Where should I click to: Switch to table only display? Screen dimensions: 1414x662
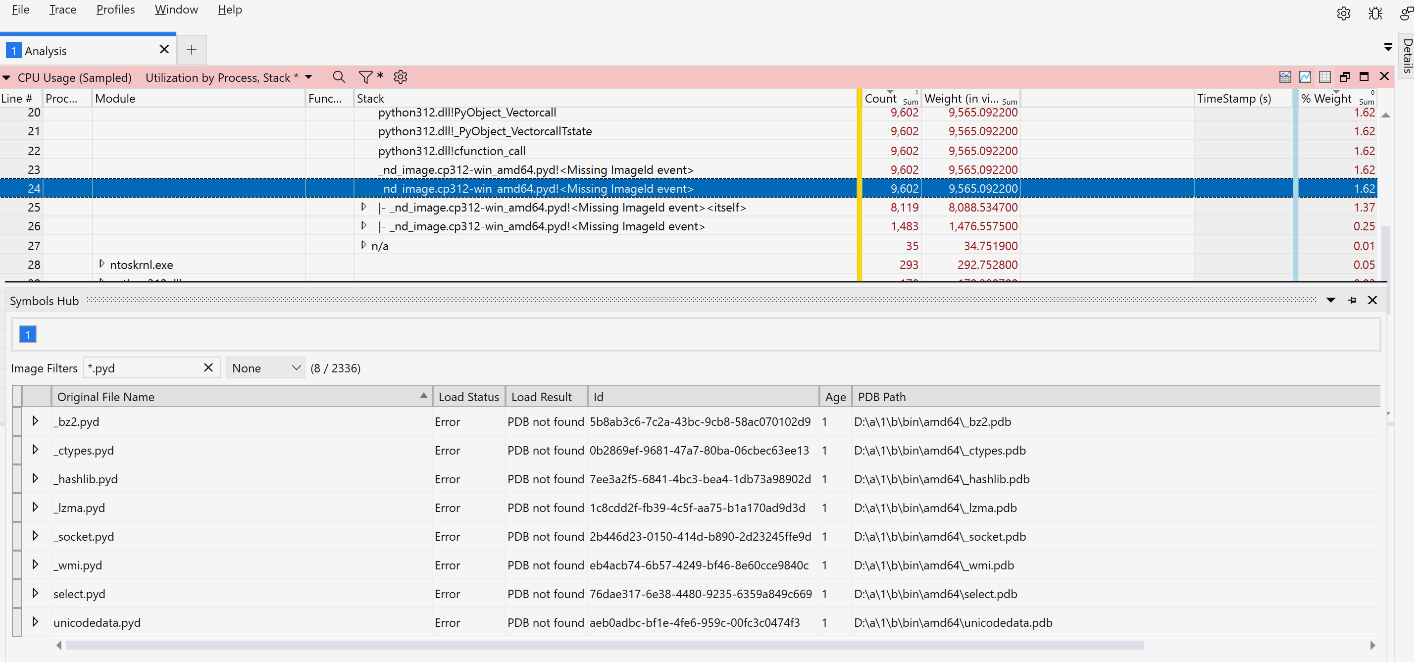[x=1325, y=77]
